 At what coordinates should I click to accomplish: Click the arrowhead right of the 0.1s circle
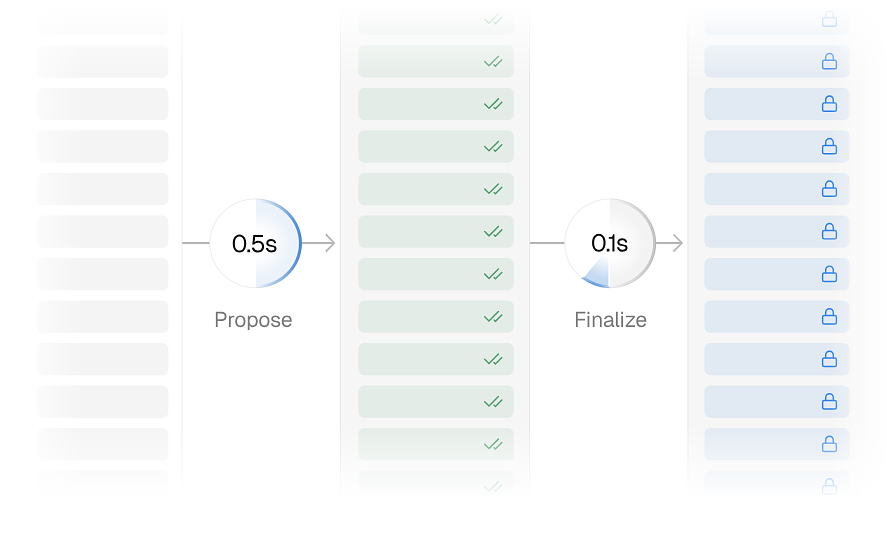tap(677, 243)
